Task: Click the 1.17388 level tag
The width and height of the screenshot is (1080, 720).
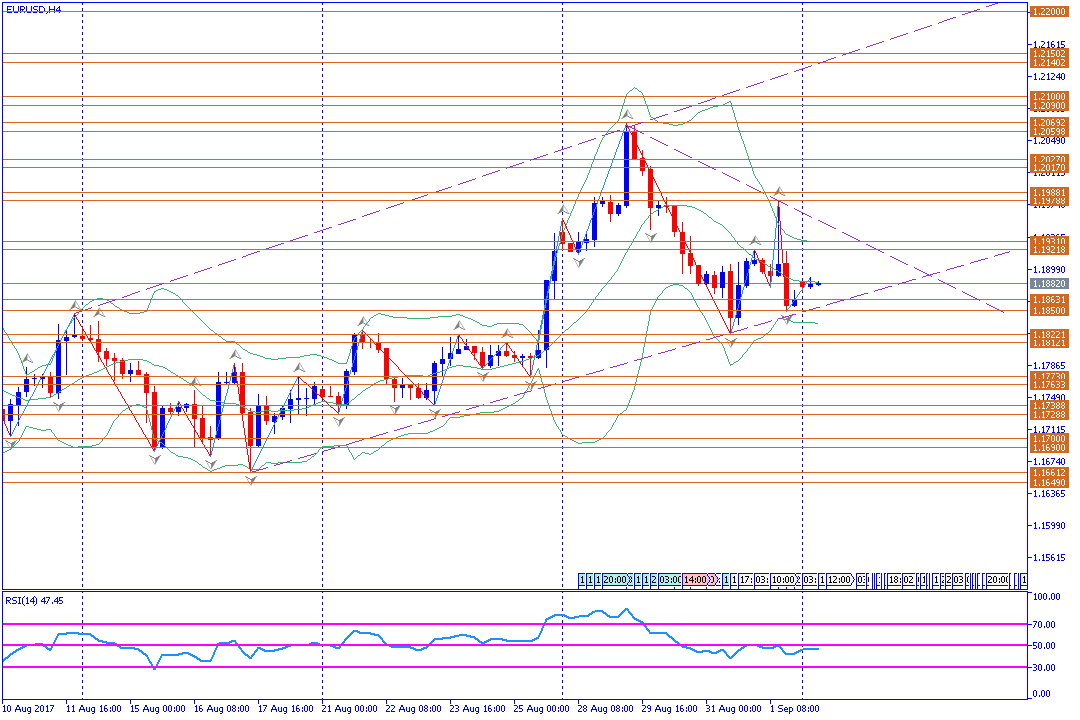Action: (1050, 406)
